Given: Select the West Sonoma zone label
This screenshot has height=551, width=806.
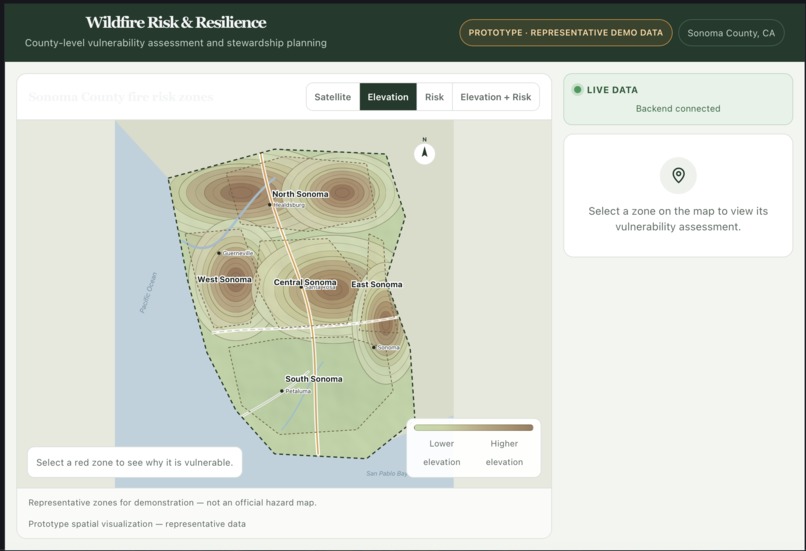Looking at the screenshot, I should coord(225,279).
